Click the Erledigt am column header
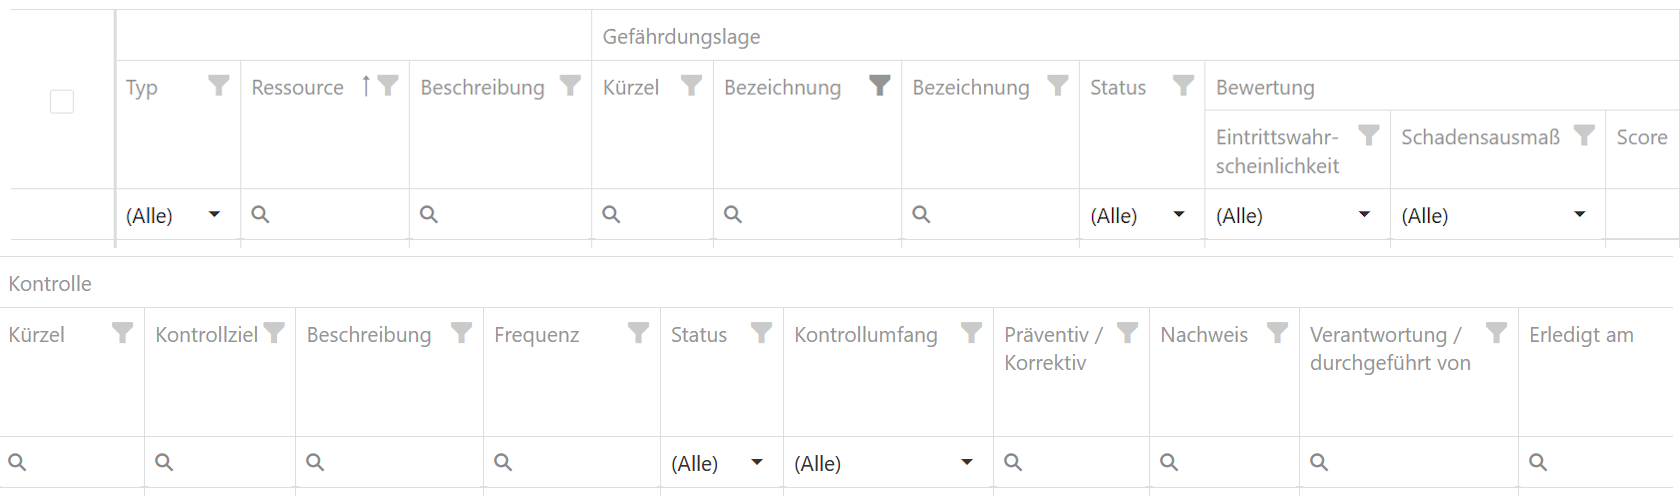 1581,335
